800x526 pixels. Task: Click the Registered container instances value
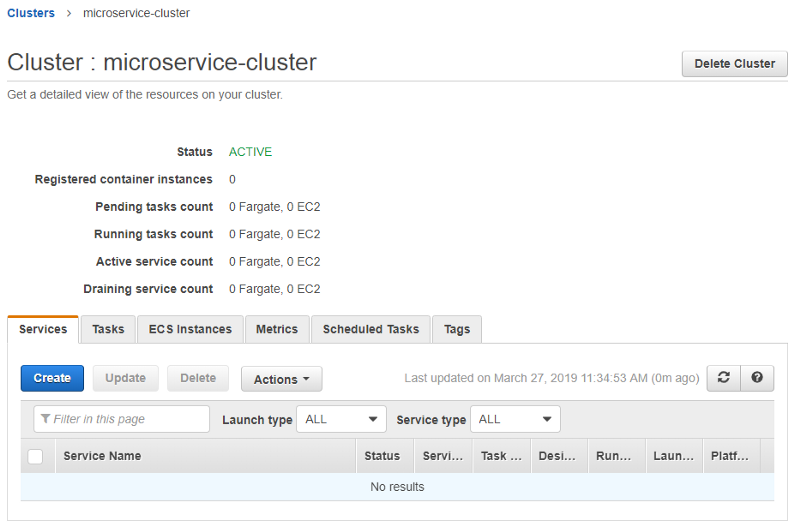pyautogui.click(x=232, y=180)
